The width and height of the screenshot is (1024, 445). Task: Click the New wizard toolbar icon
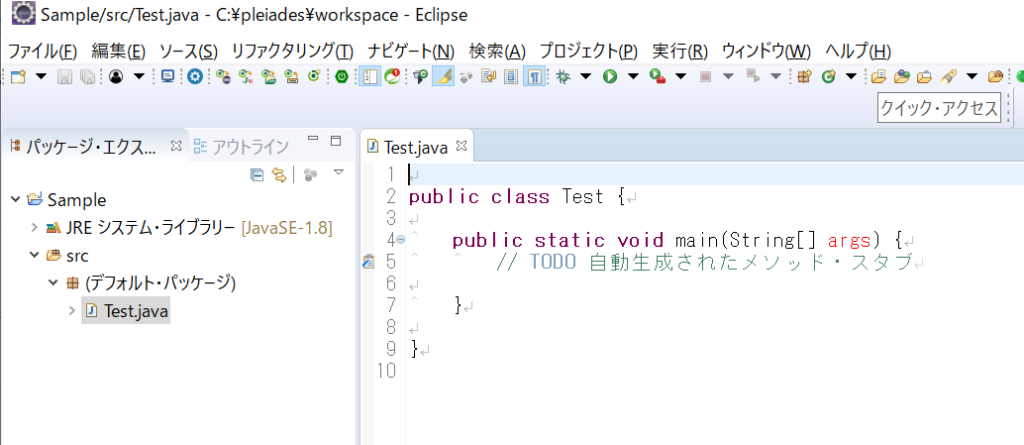[18, 77]
